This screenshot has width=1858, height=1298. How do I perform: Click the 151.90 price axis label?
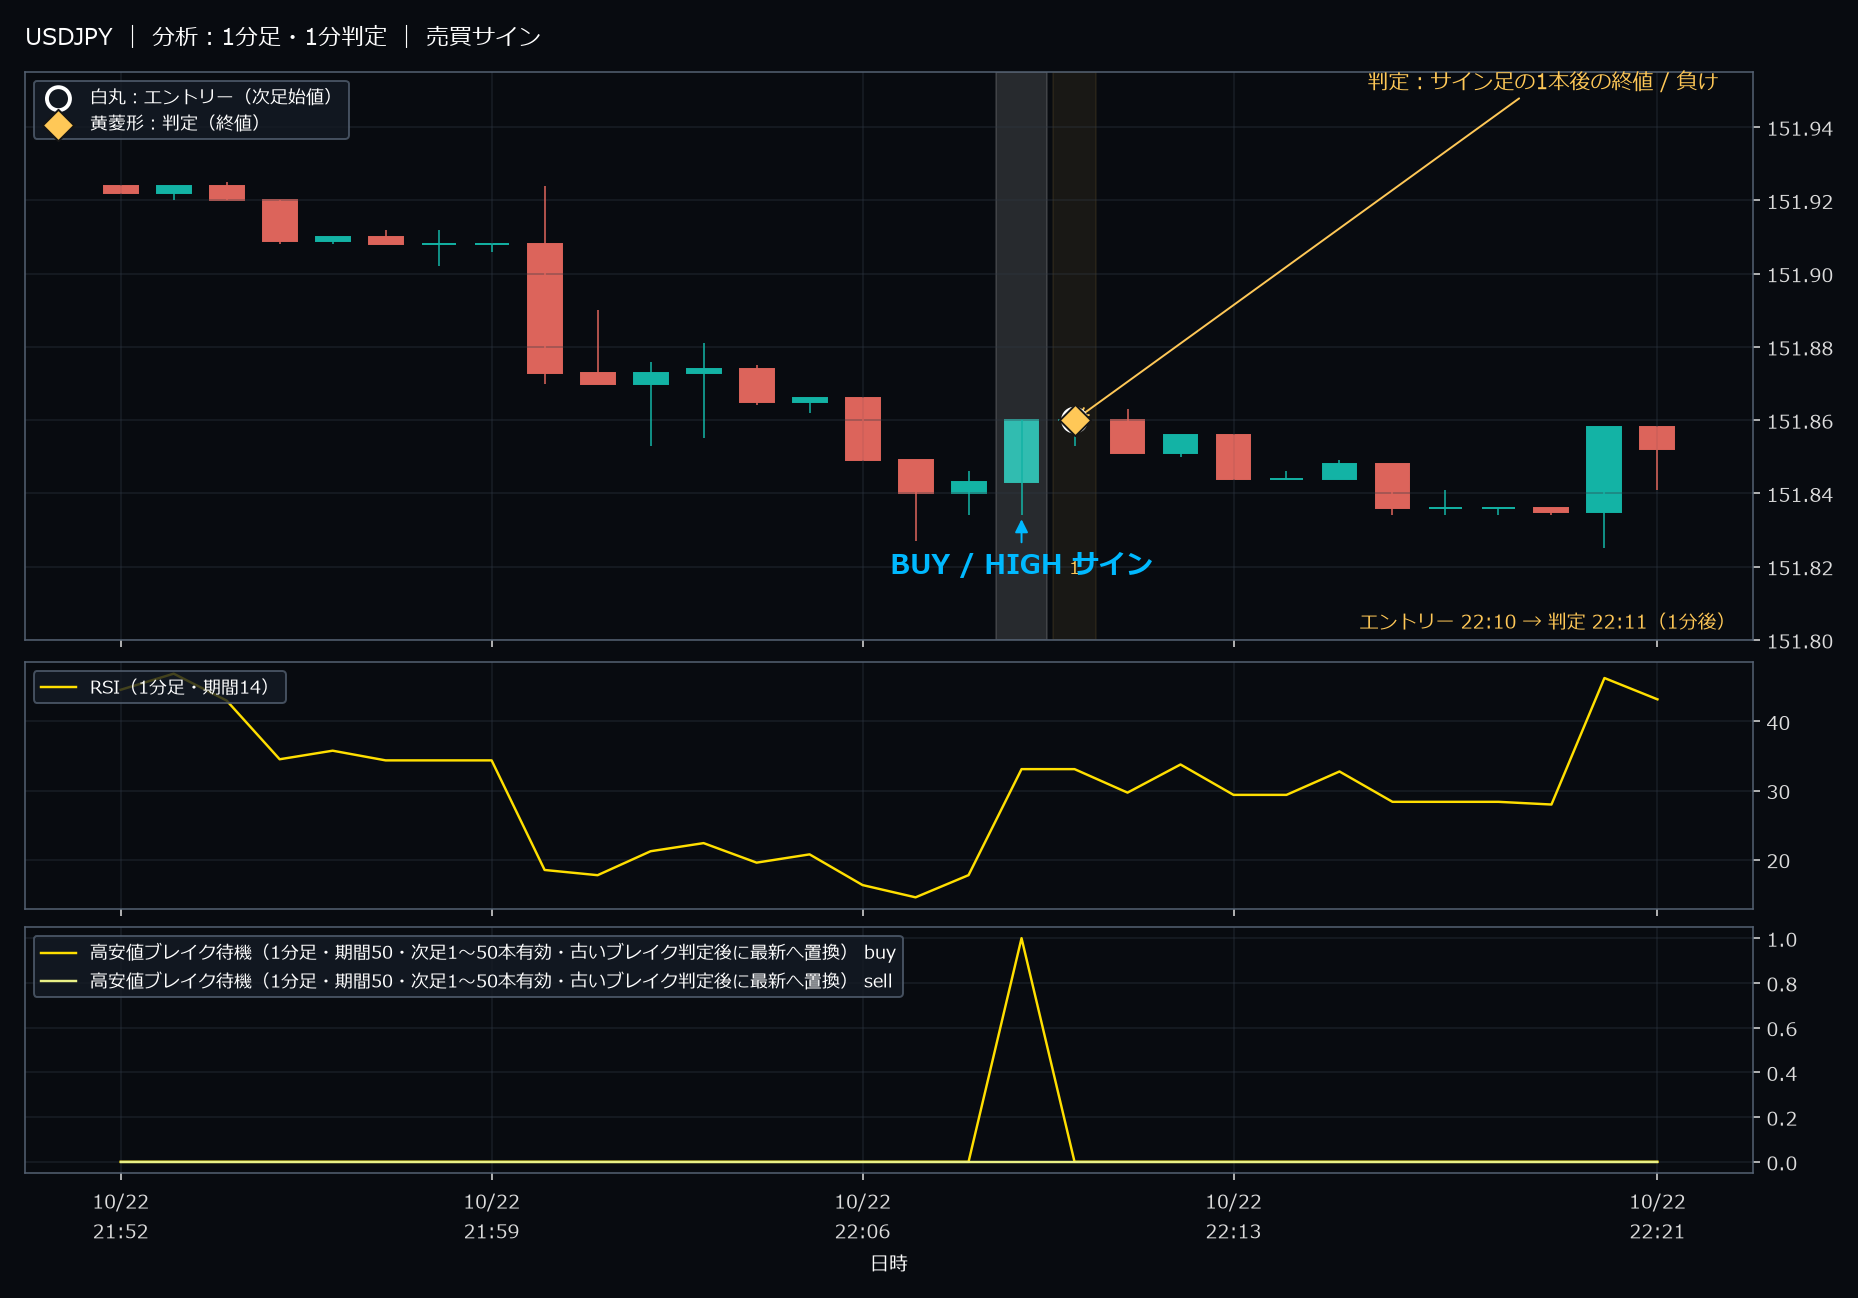[x=1800, y=276]
